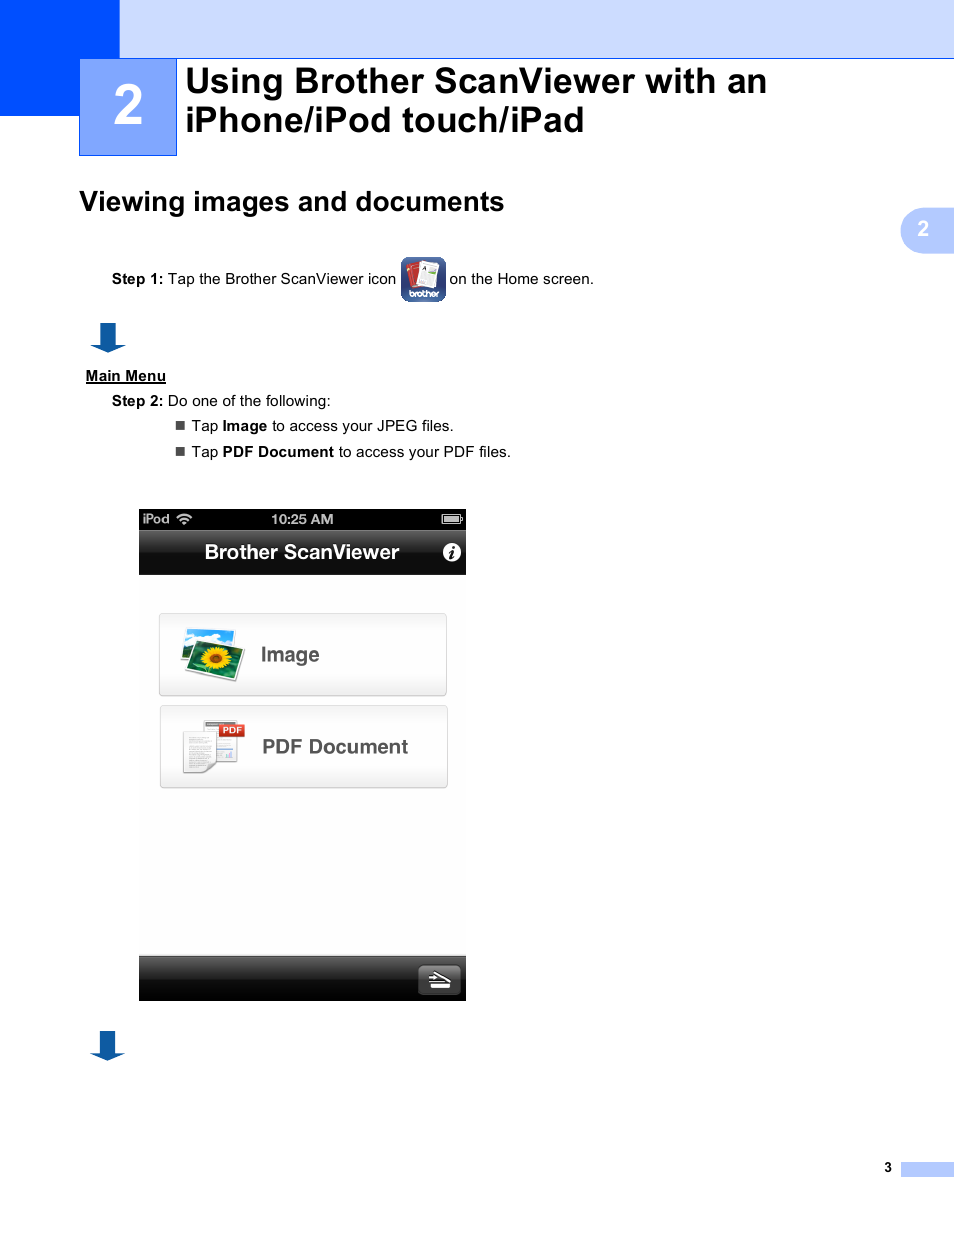Open the PDF Document menu button
This screenshot has height=1235, width=954.
(x=304, y=747)
